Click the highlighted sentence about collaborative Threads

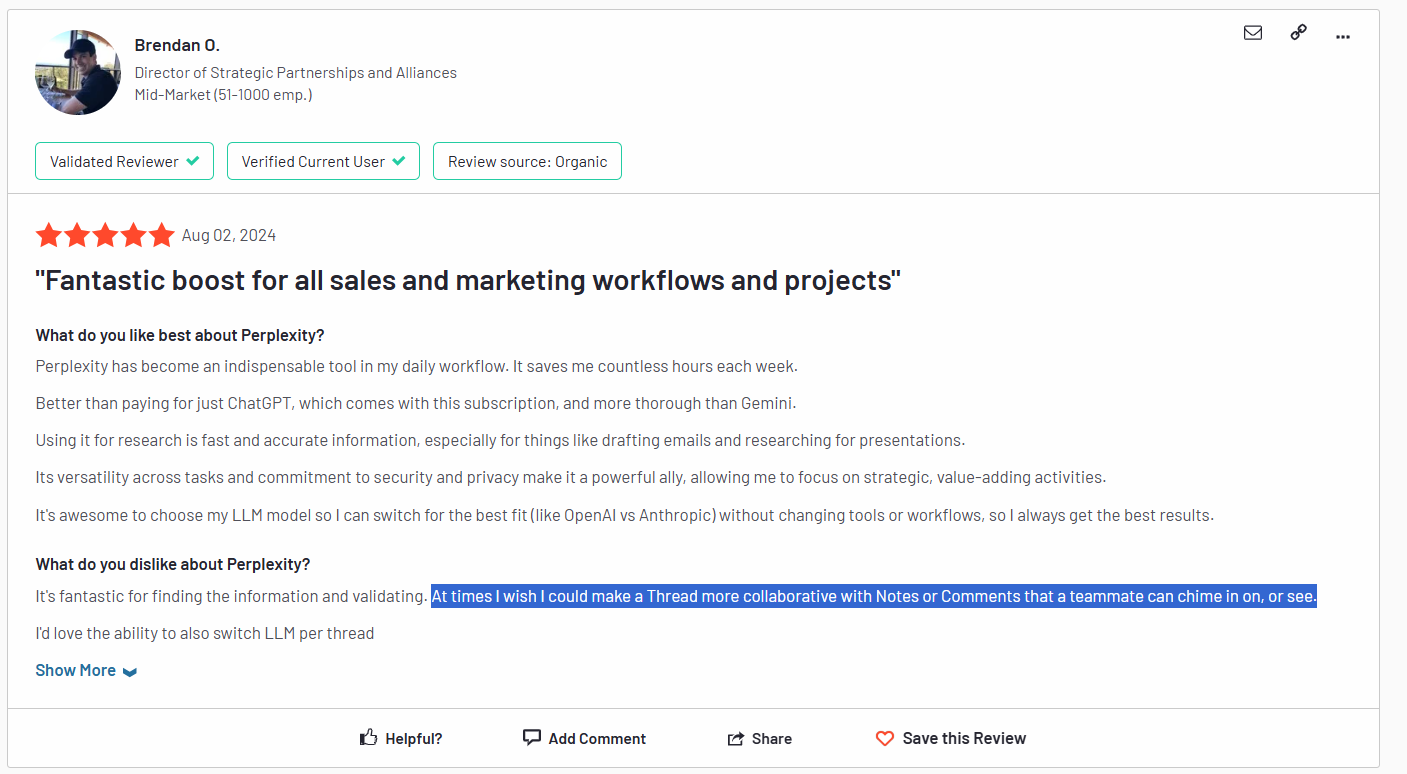point(874,597)
